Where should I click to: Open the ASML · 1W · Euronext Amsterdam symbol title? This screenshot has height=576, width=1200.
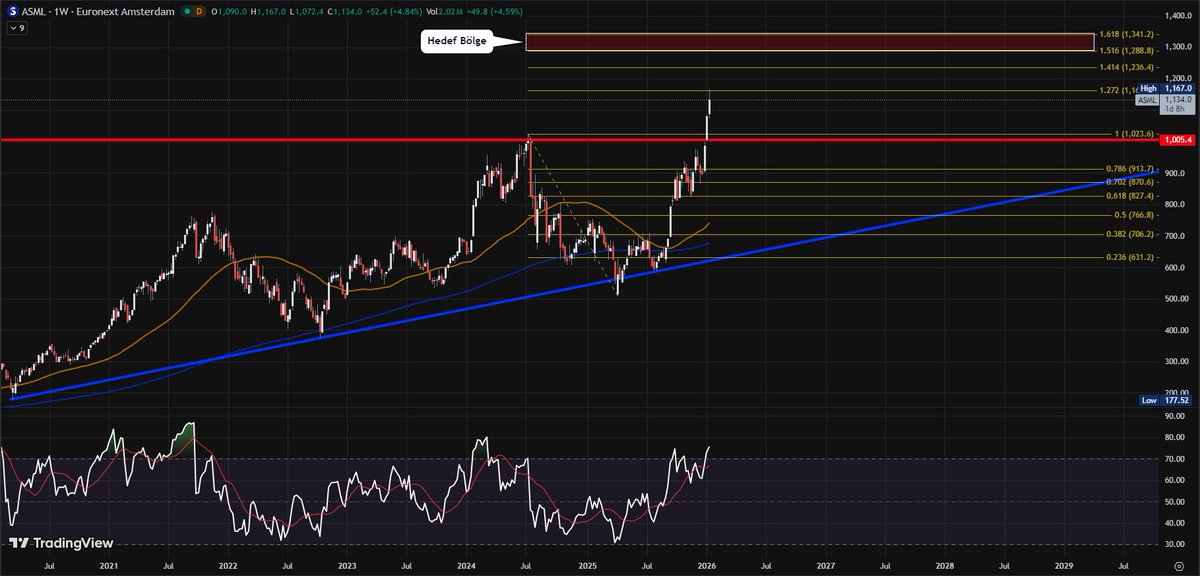[x=97, y=11]
